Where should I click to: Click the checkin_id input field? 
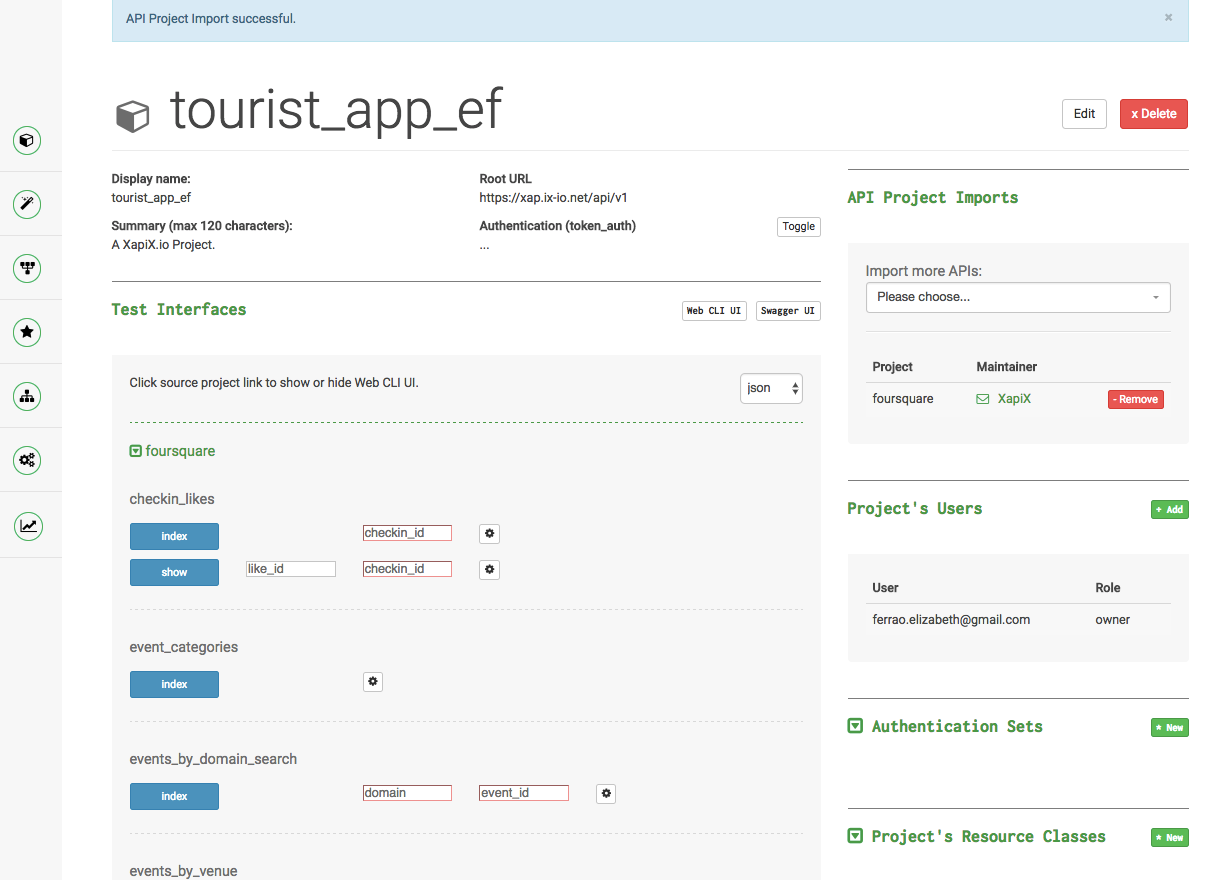tap(406, 532)
